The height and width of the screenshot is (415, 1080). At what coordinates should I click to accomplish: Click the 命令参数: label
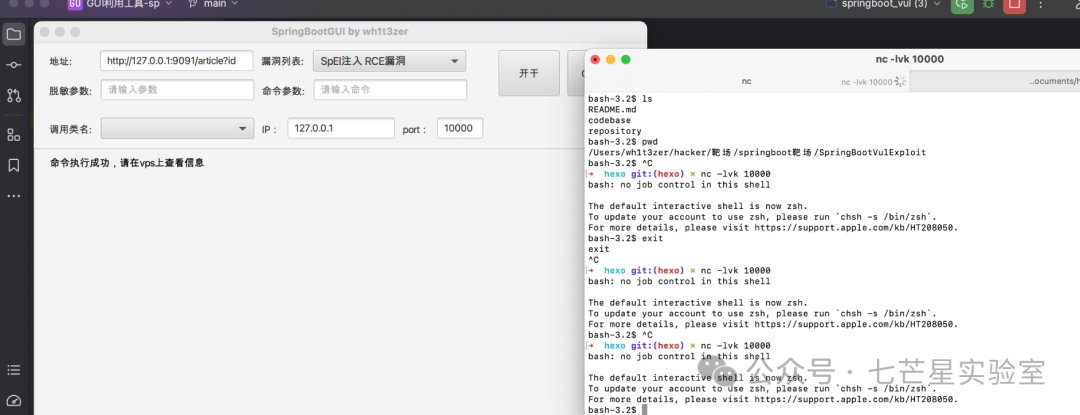click(x=283, y=90)
